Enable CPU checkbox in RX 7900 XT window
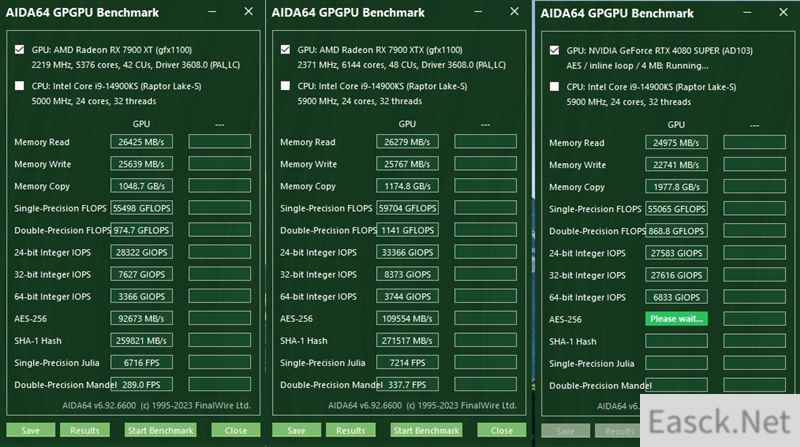This screenshot has height=447, width=800. click(19, 86)
